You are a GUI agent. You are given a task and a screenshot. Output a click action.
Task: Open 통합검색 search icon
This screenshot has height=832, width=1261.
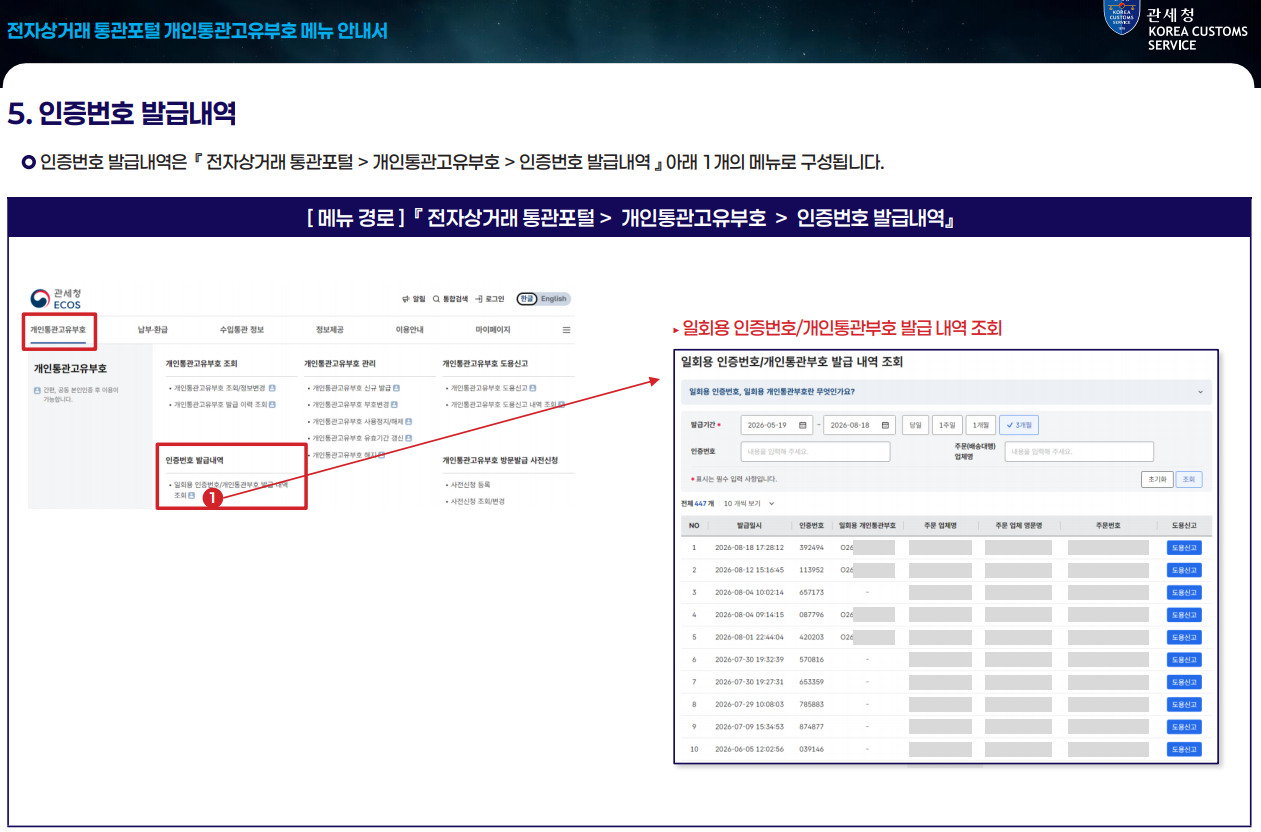[436, 299]
